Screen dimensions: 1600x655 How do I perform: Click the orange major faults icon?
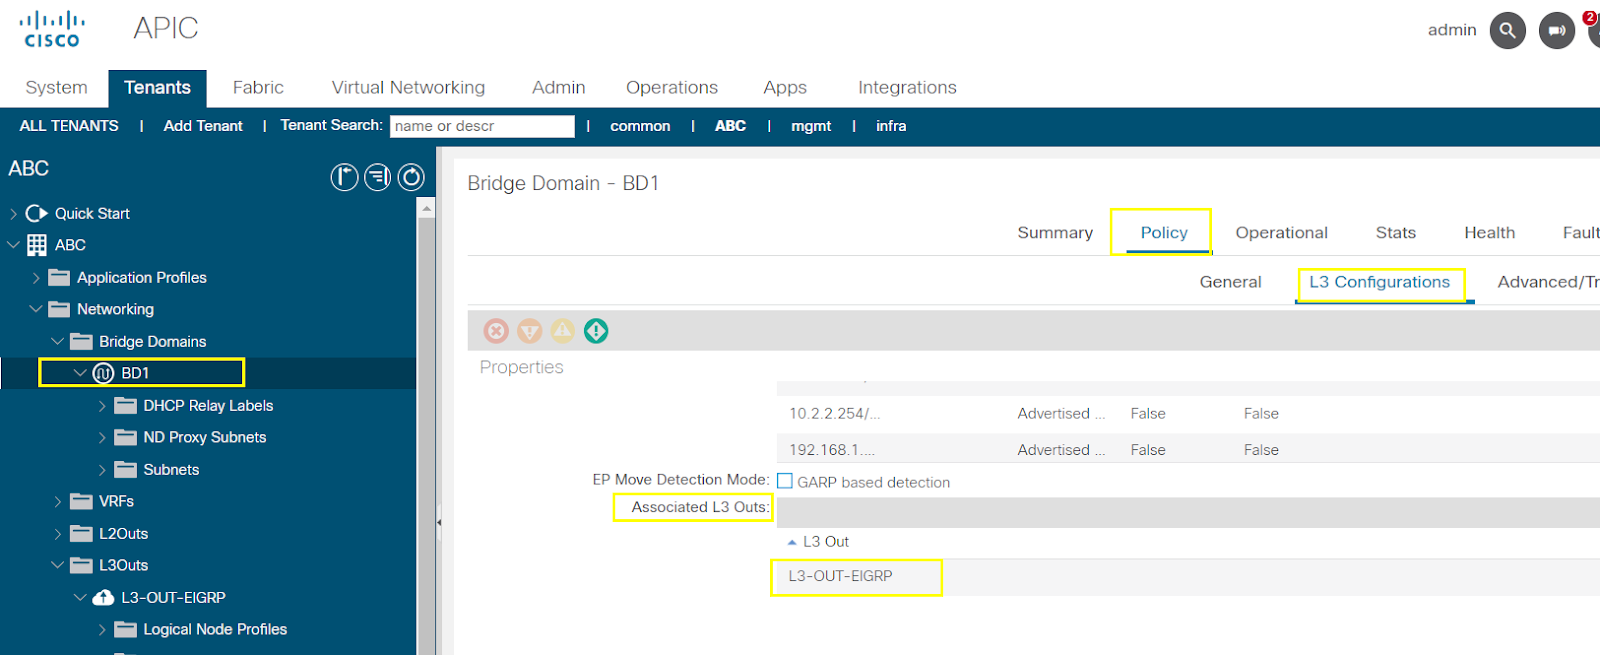[530, 331]
